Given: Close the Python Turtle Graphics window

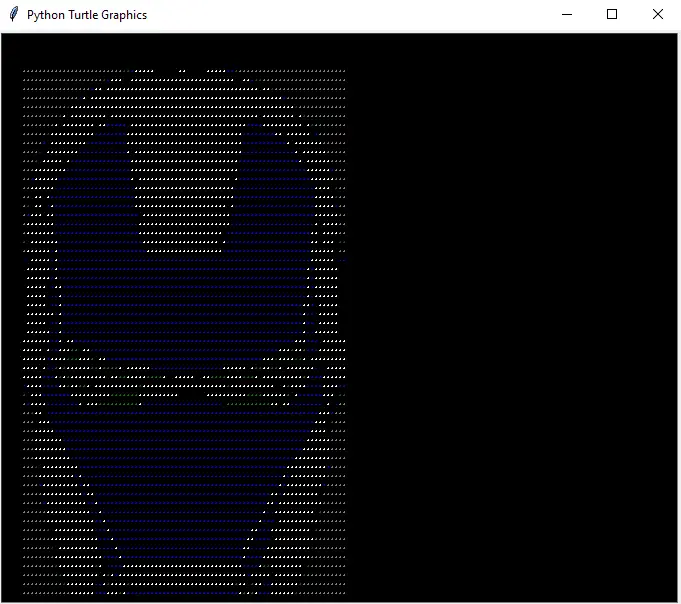Looking at the screenshot, I should (x=658, y=14).
